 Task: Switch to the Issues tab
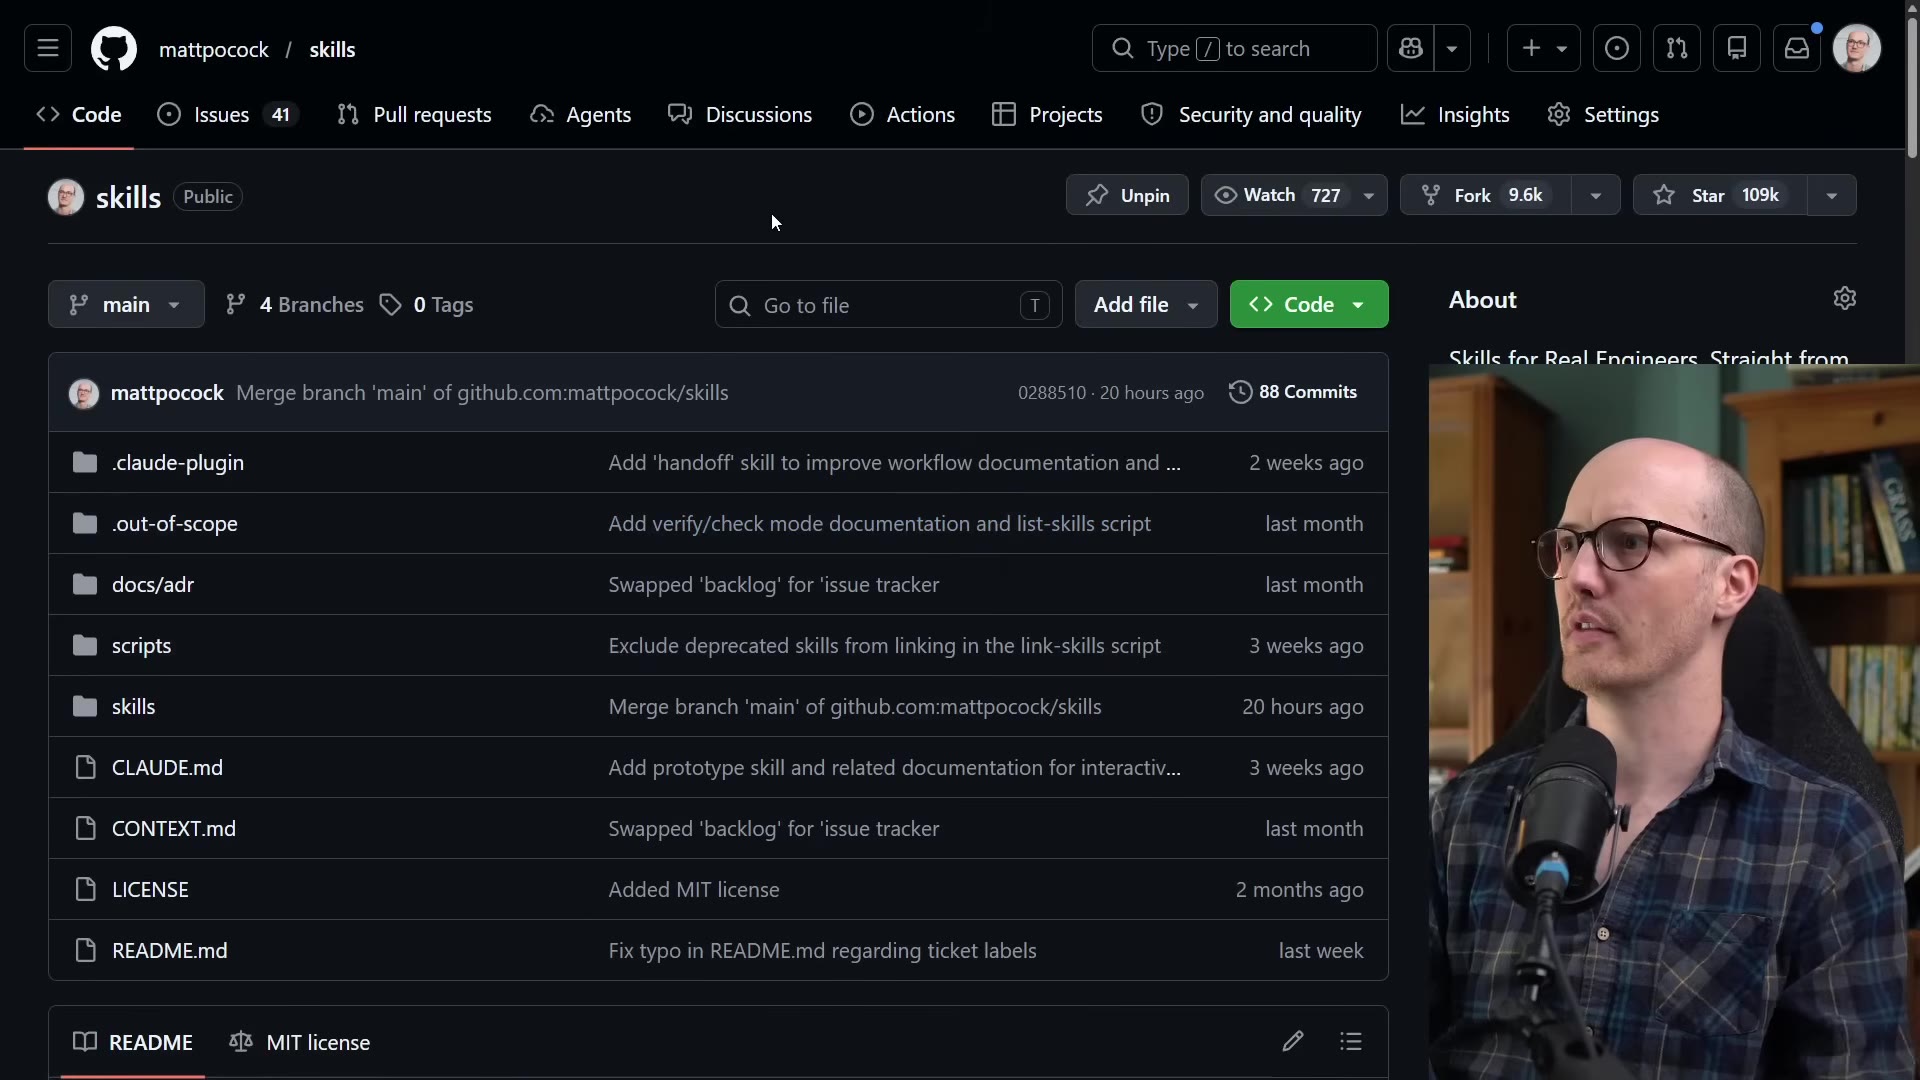pyautogui.click(x=227, y=114)
